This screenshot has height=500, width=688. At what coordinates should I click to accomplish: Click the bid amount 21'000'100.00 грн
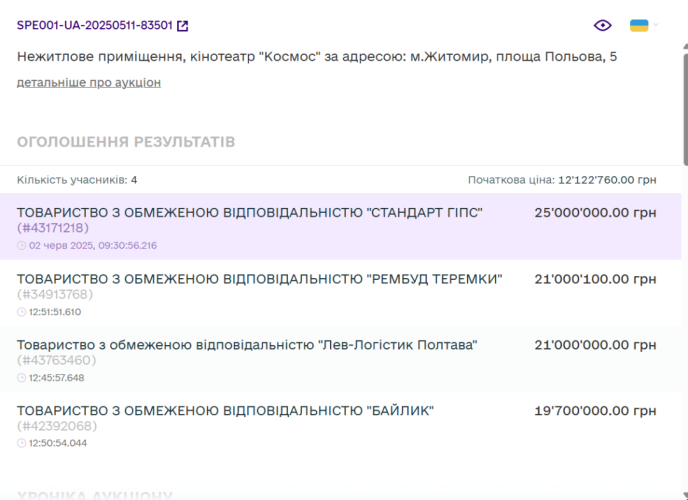[x=595, y=279]
